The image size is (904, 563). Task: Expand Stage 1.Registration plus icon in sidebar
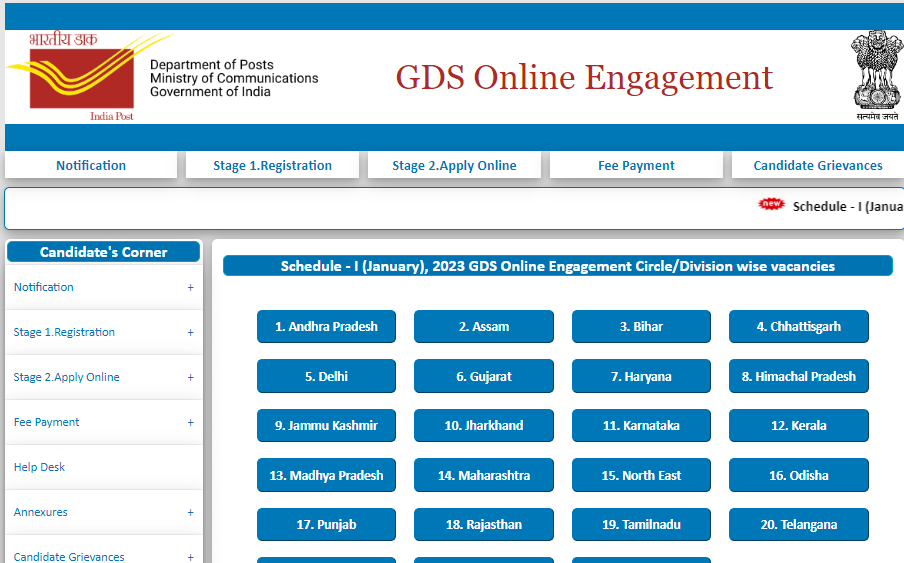coord(190,332)
